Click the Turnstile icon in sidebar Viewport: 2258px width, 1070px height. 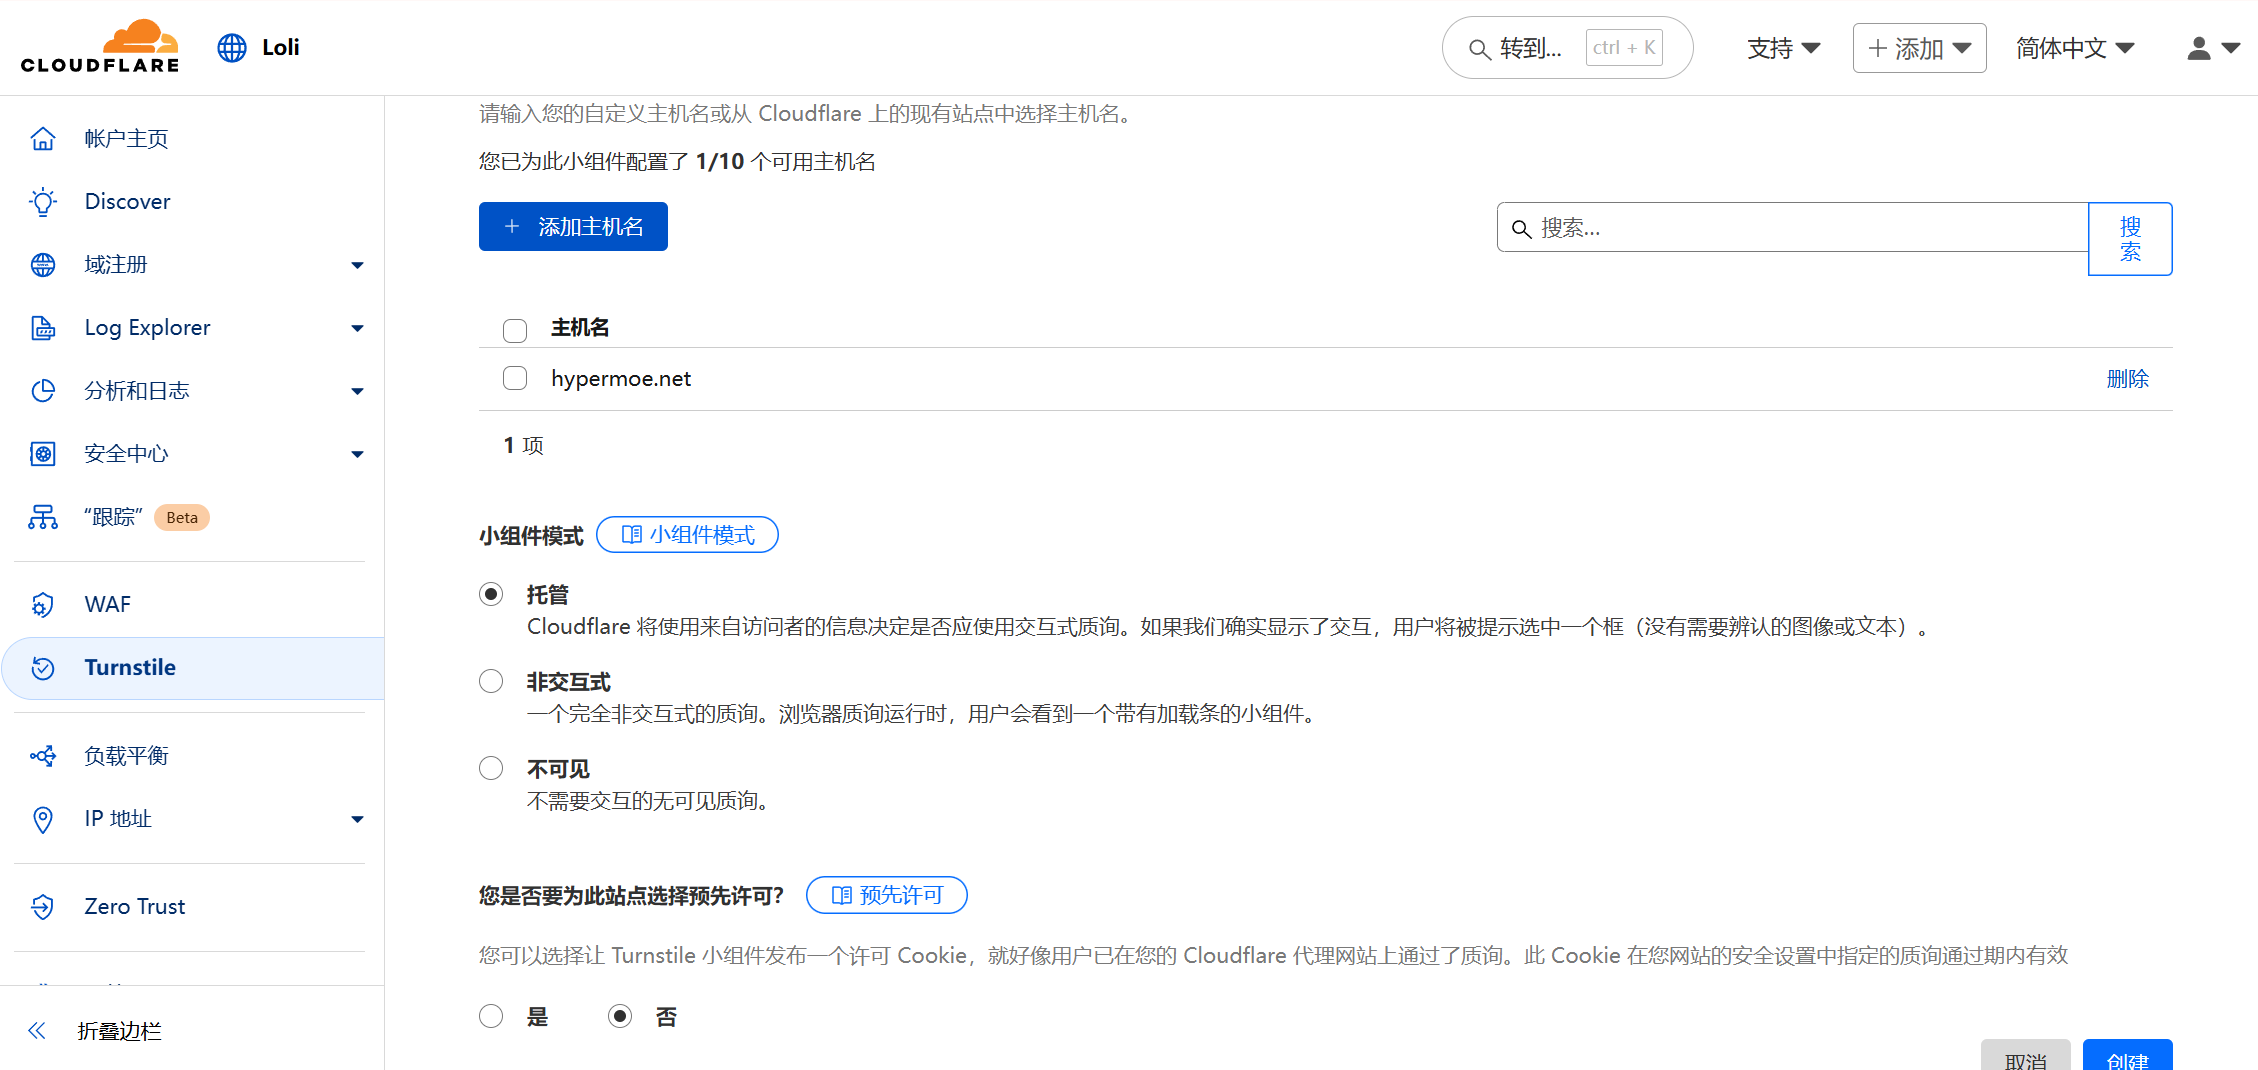click(x=43, y=667)
